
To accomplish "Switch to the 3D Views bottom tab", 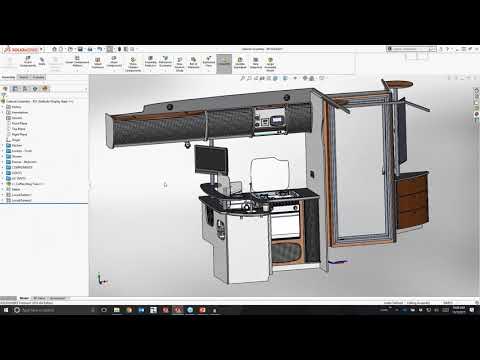I will point(39,298).
